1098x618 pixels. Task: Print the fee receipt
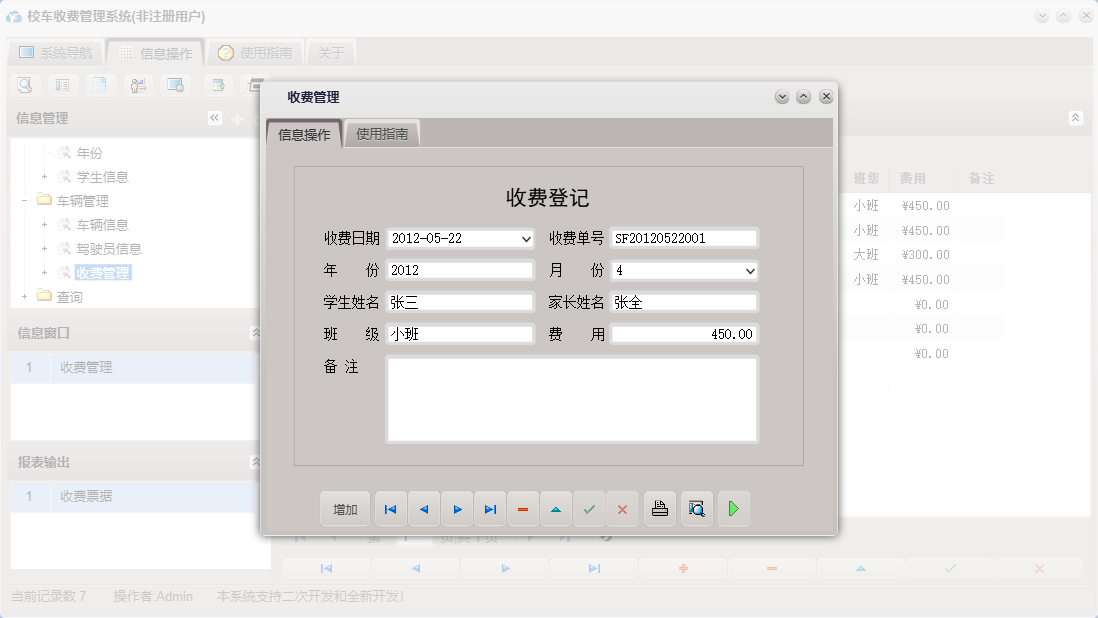coord(659,509)
